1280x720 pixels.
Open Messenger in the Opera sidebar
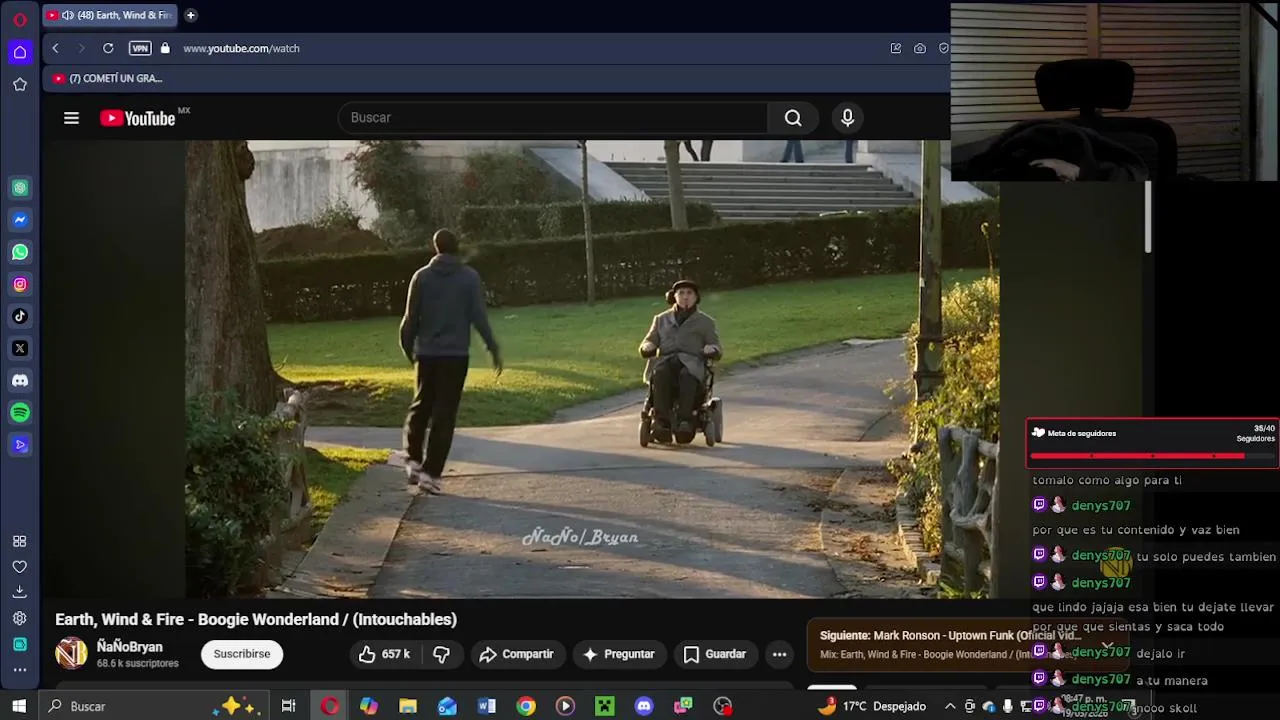tap(19, 220)
